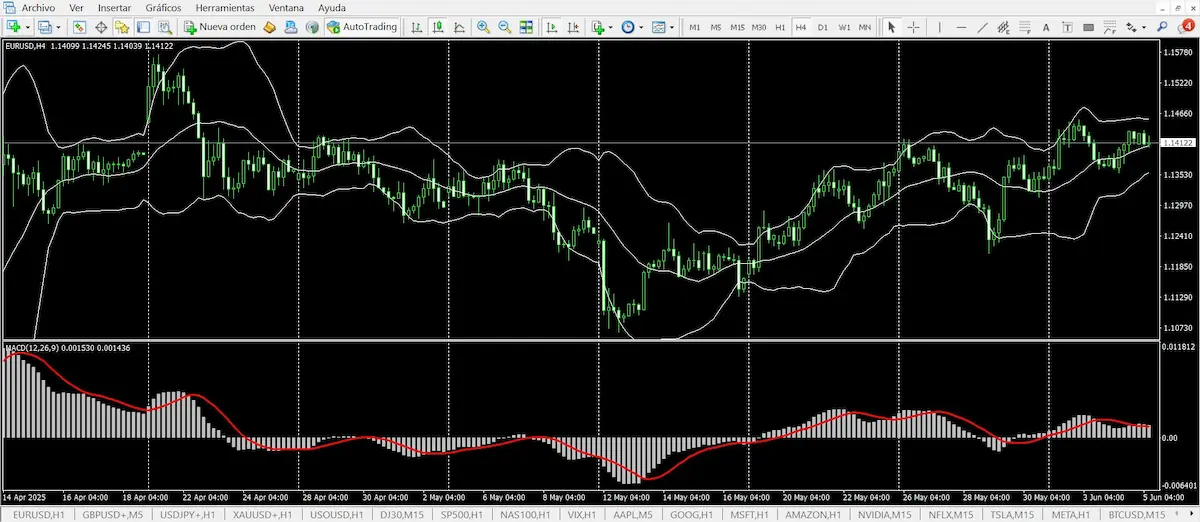Click the Zoom In magnifier icon
The height and width of the screenshot is (522, 1200).
(484, 27)
